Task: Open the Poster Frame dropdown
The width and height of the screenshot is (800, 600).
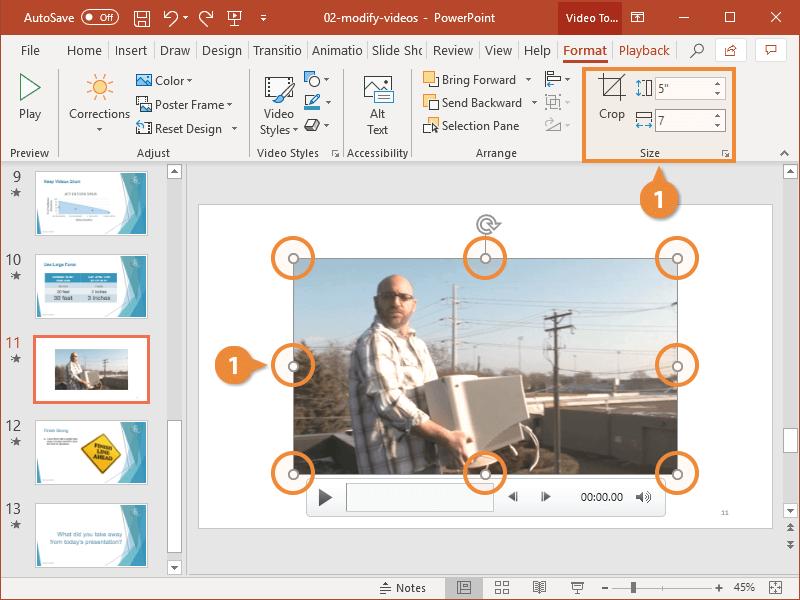Action: [x=184, y=105]
